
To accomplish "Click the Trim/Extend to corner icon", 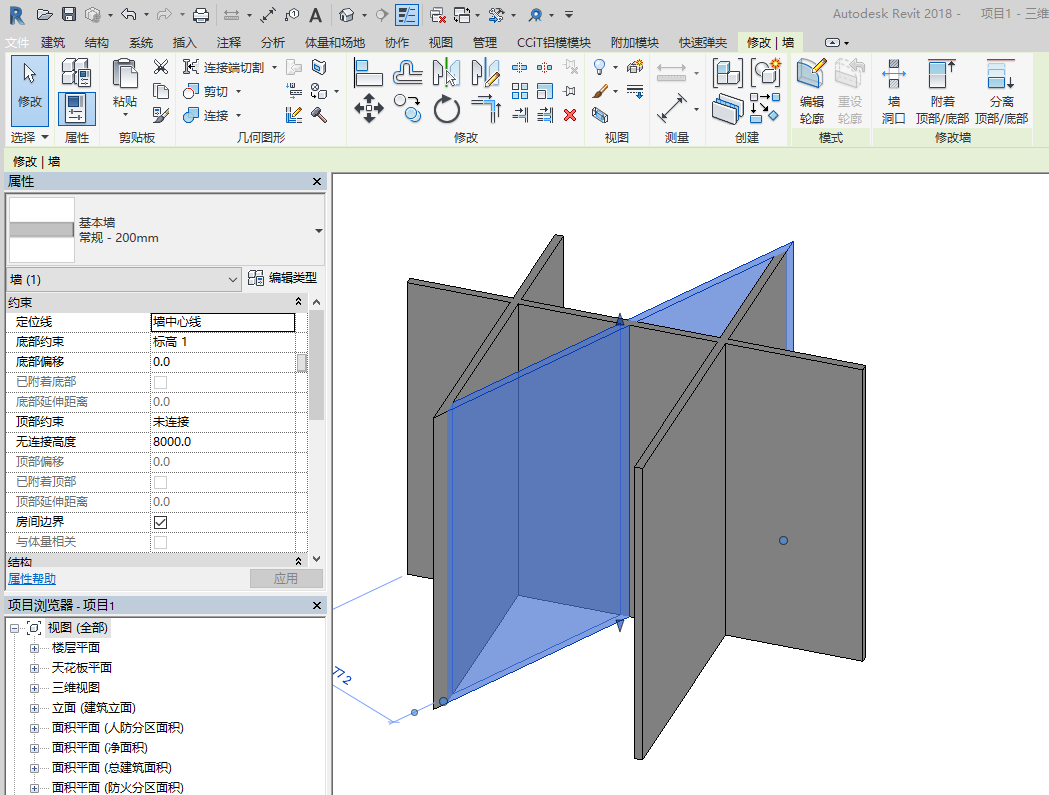I will [x=486, y=108].
